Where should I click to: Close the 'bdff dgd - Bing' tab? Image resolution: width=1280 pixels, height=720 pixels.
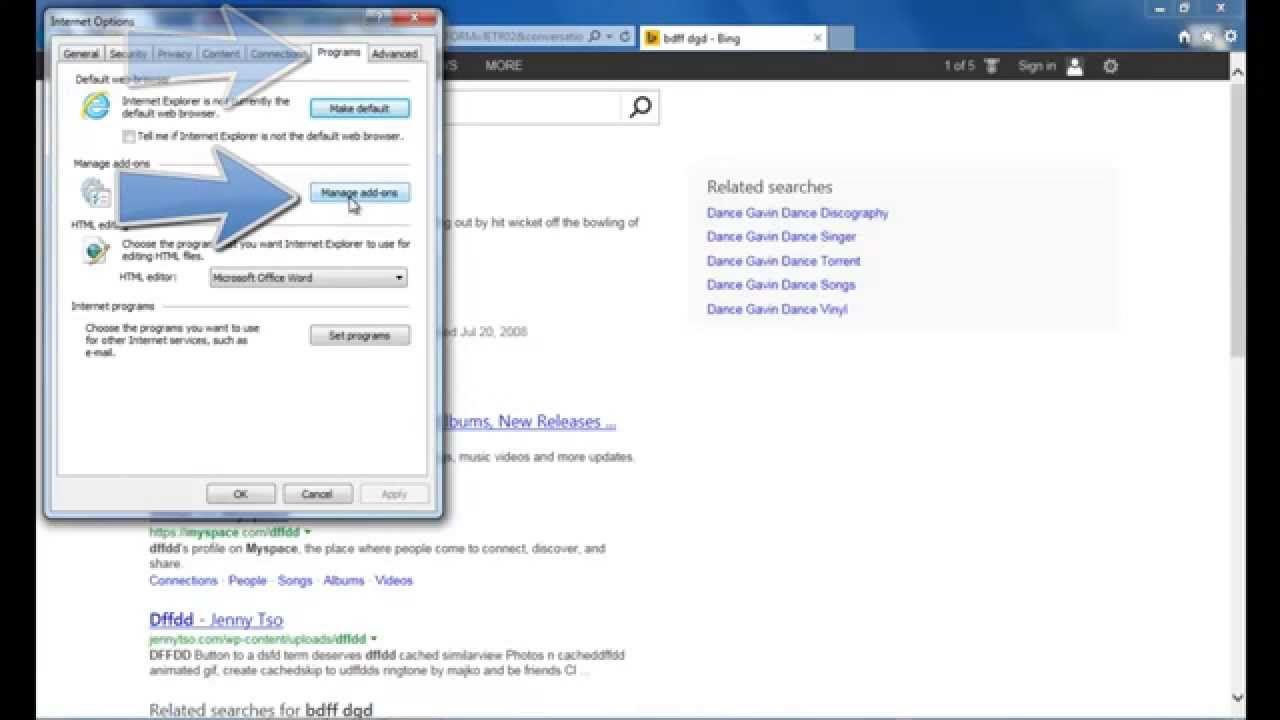(x=818, y=38)
